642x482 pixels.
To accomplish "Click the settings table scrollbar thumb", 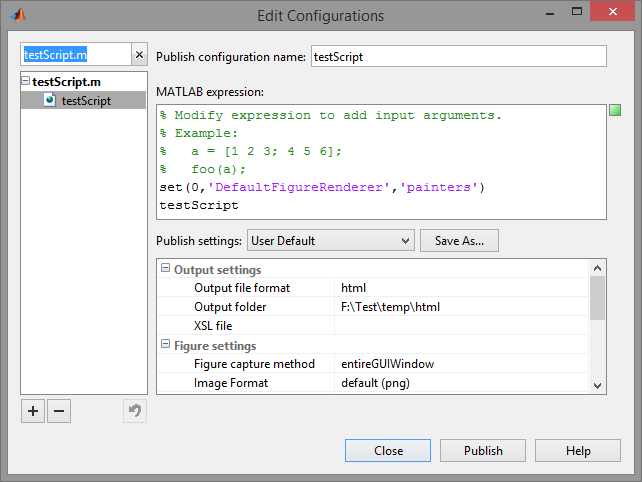I will tap(597, 298).
